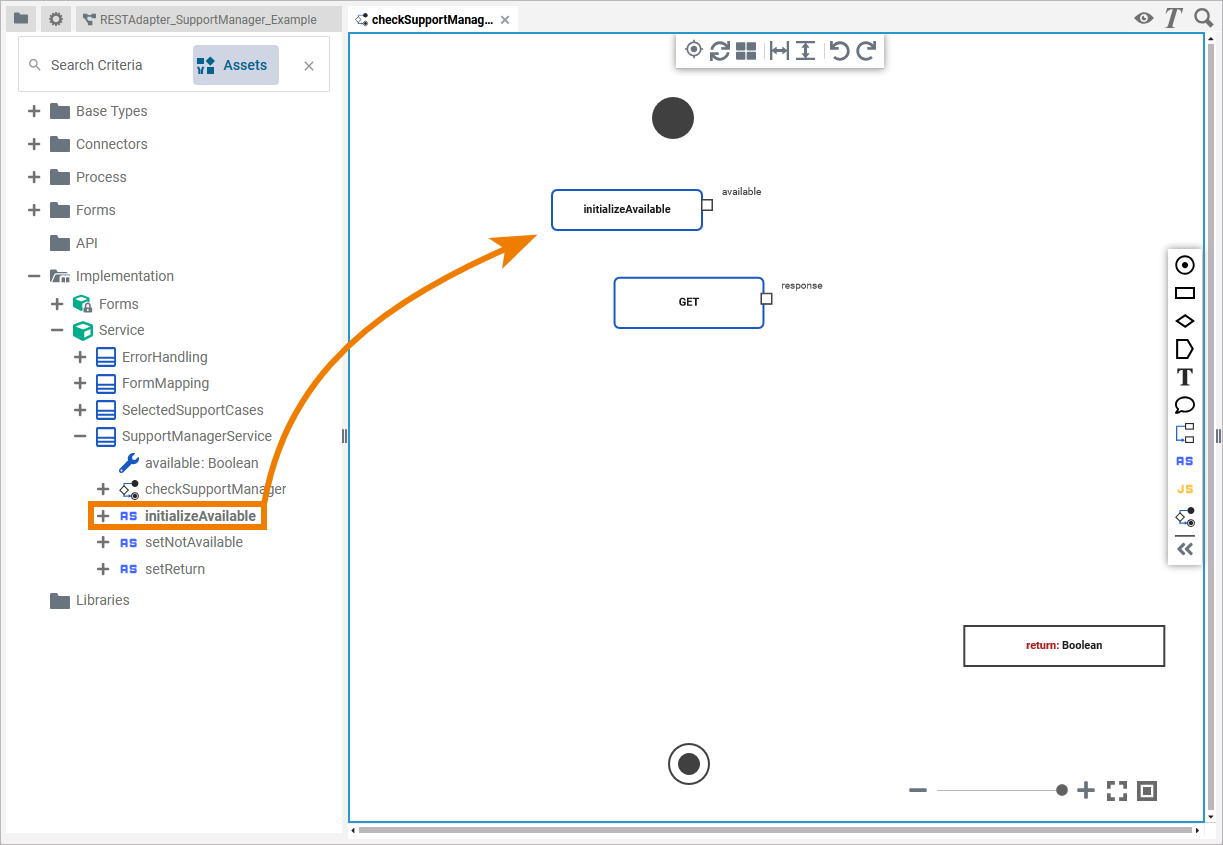Viewport: 1223px width, 845px height.
Task: Expand the top-level Forms folder
Action: click(x=34, y=210)
